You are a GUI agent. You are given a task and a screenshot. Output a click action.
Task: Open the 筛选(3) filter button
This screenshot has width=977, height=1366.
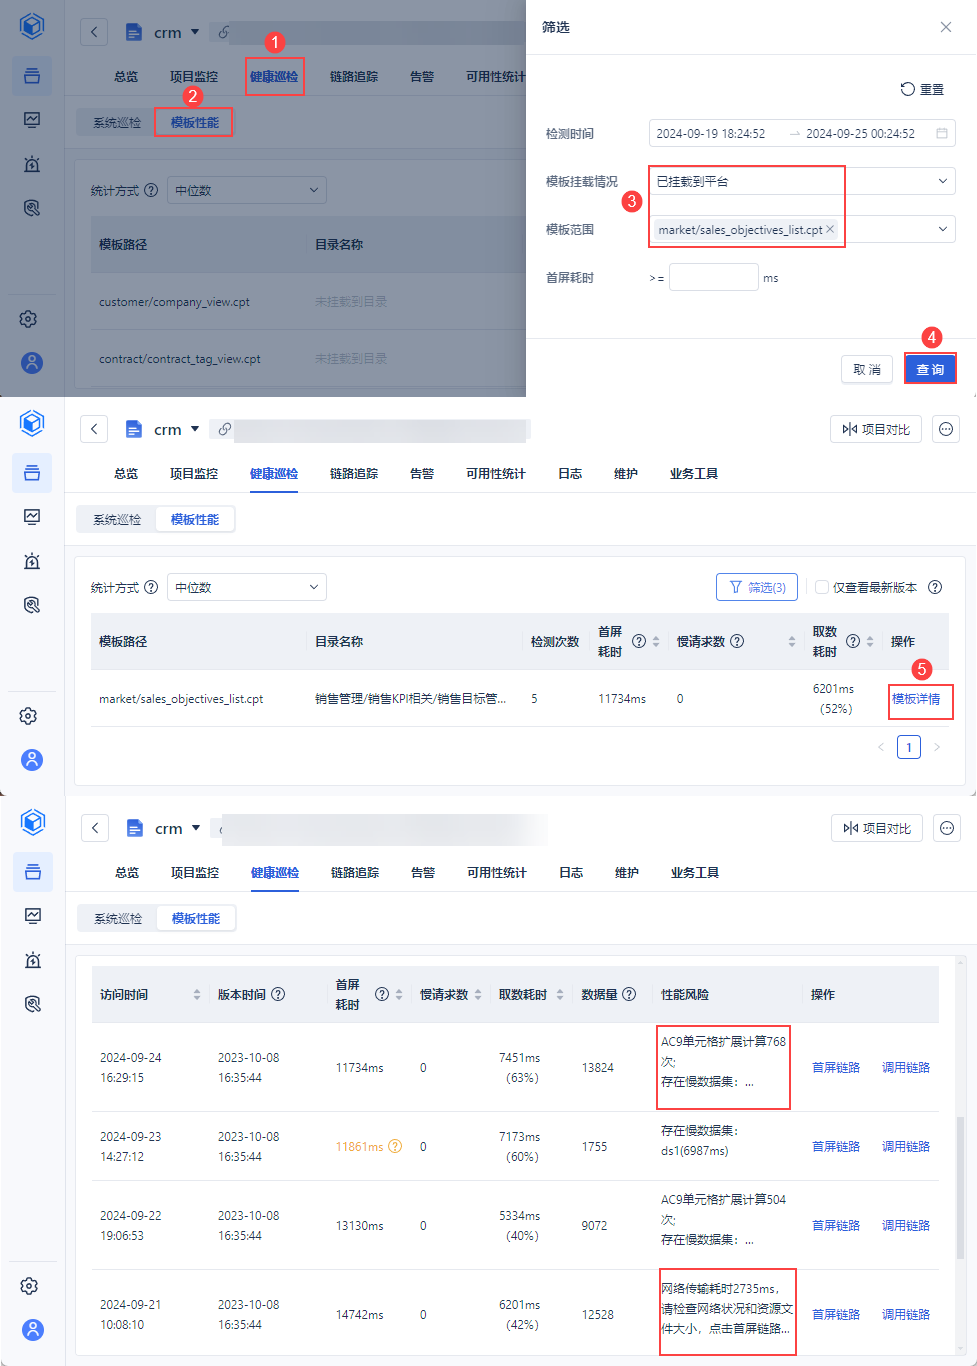[757, 587]
